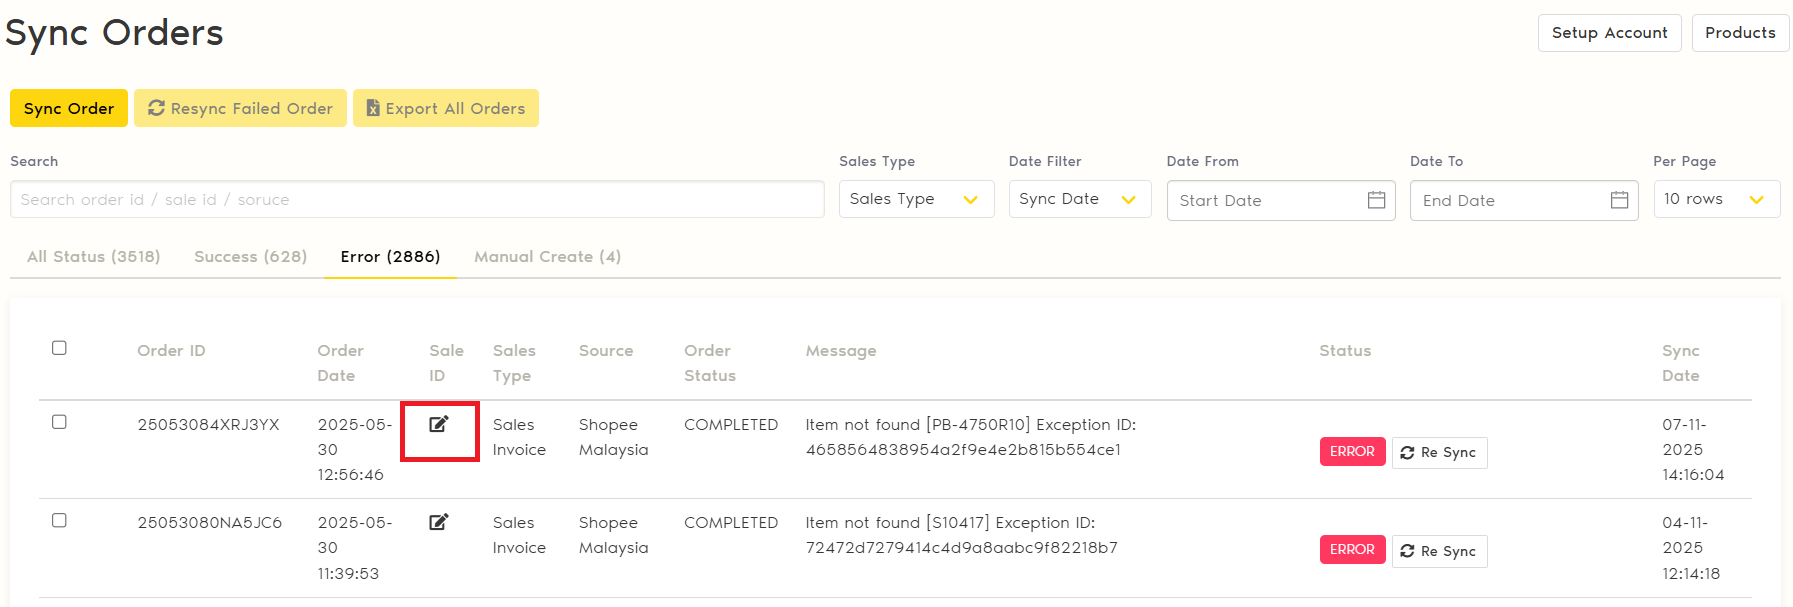This screenshot has height=607, width=1793.
Task: Open Setup Account
Action: (1608, 33)
